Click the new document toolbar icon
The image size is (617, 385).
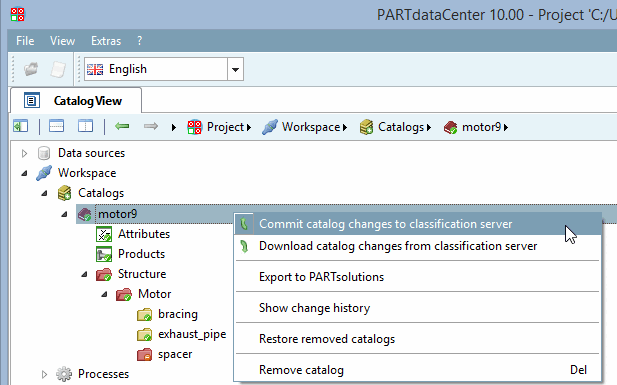tap(58, 69)
